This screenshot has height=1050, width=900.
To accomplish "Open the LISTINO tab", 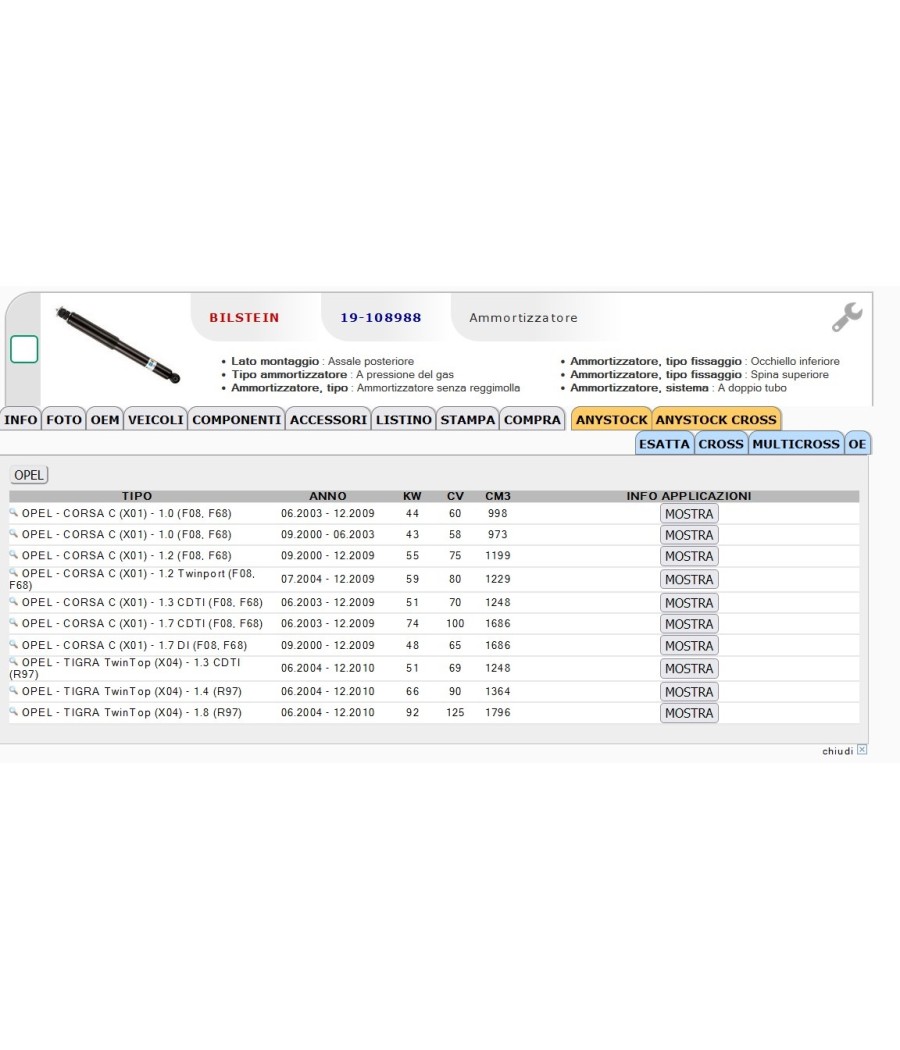I will (404, 419).
